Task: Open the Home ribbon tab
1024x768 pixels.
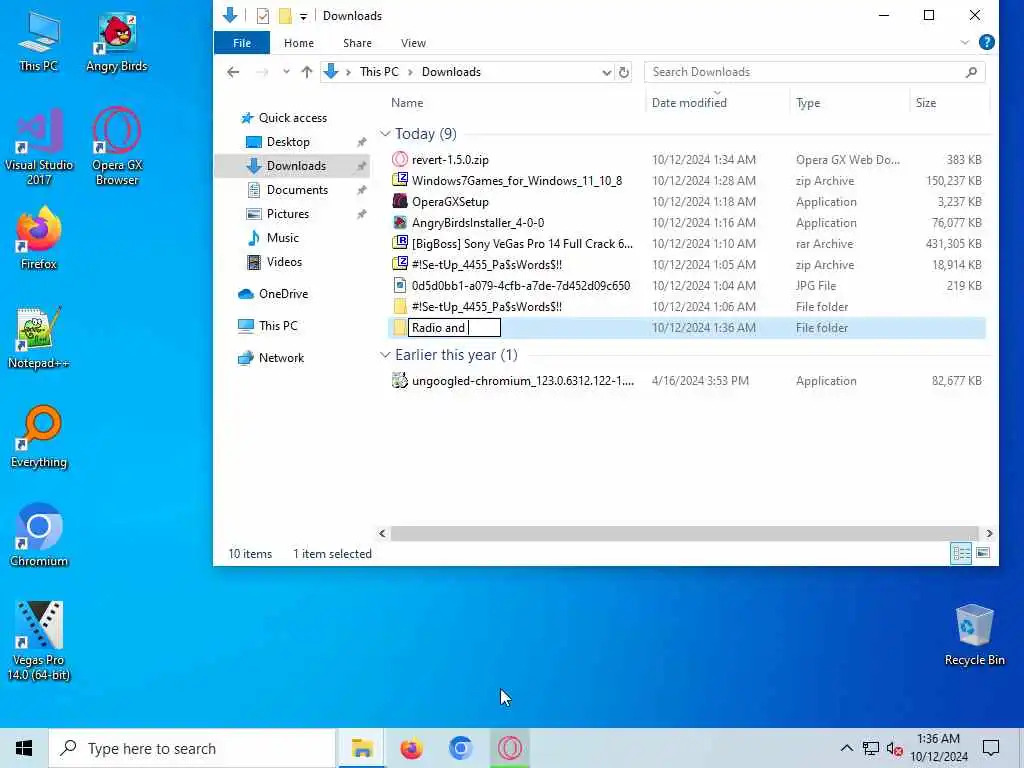Action: [298, 43]
